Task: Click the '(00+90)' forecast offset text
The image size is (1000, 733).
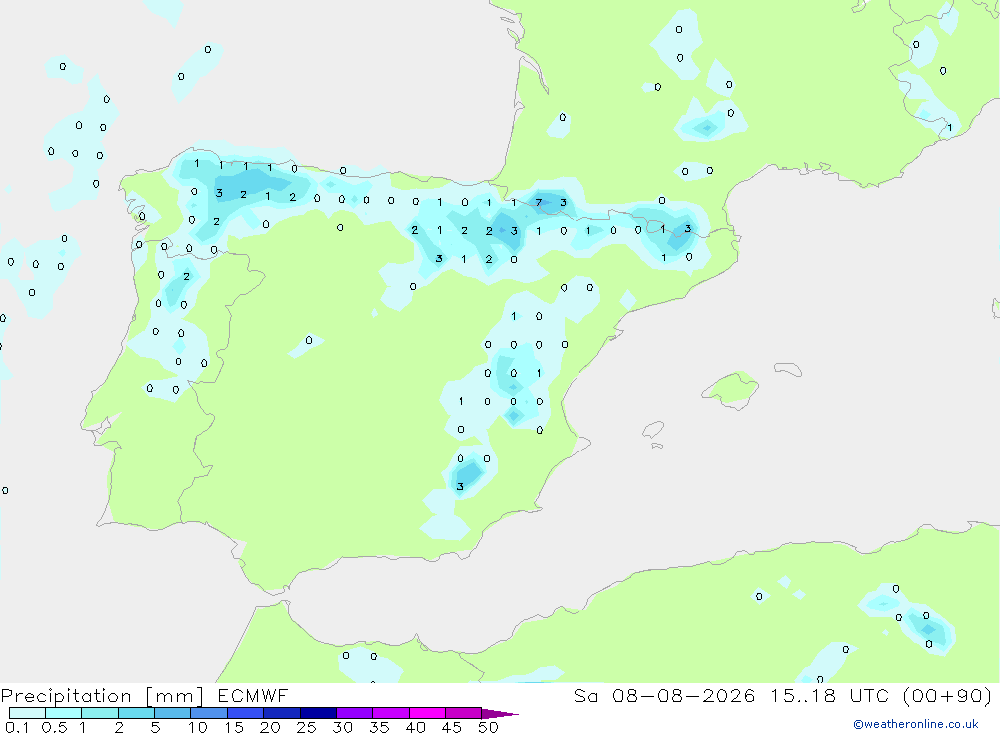Action: point(948,695)
